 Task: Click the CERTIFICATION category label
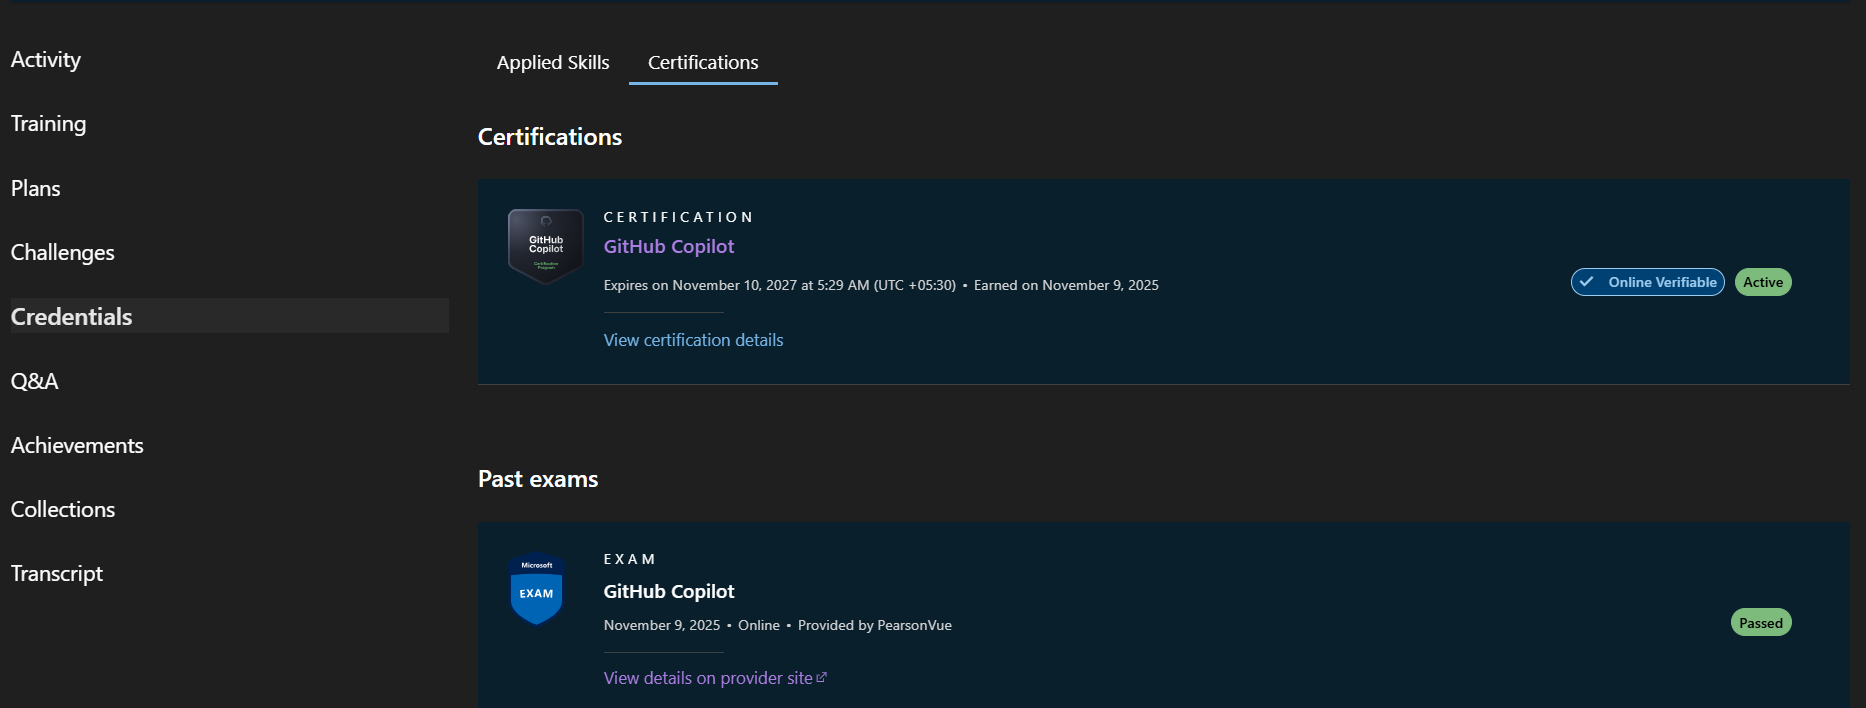click(678, 217)
